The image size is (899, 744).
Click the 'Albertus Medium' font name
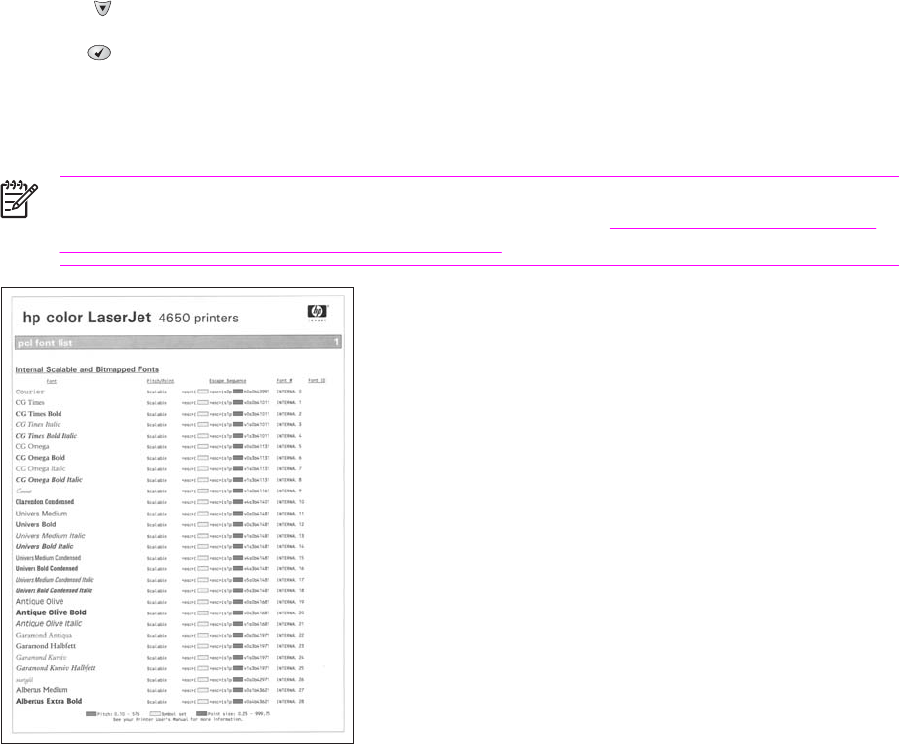click(41, 690)
